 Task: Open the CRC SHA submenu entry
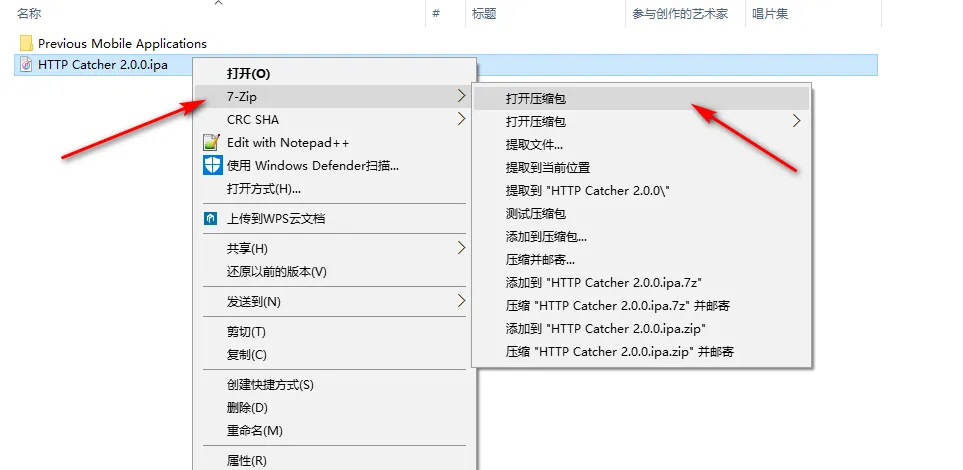pyautogui.click(x=335, y=120)
